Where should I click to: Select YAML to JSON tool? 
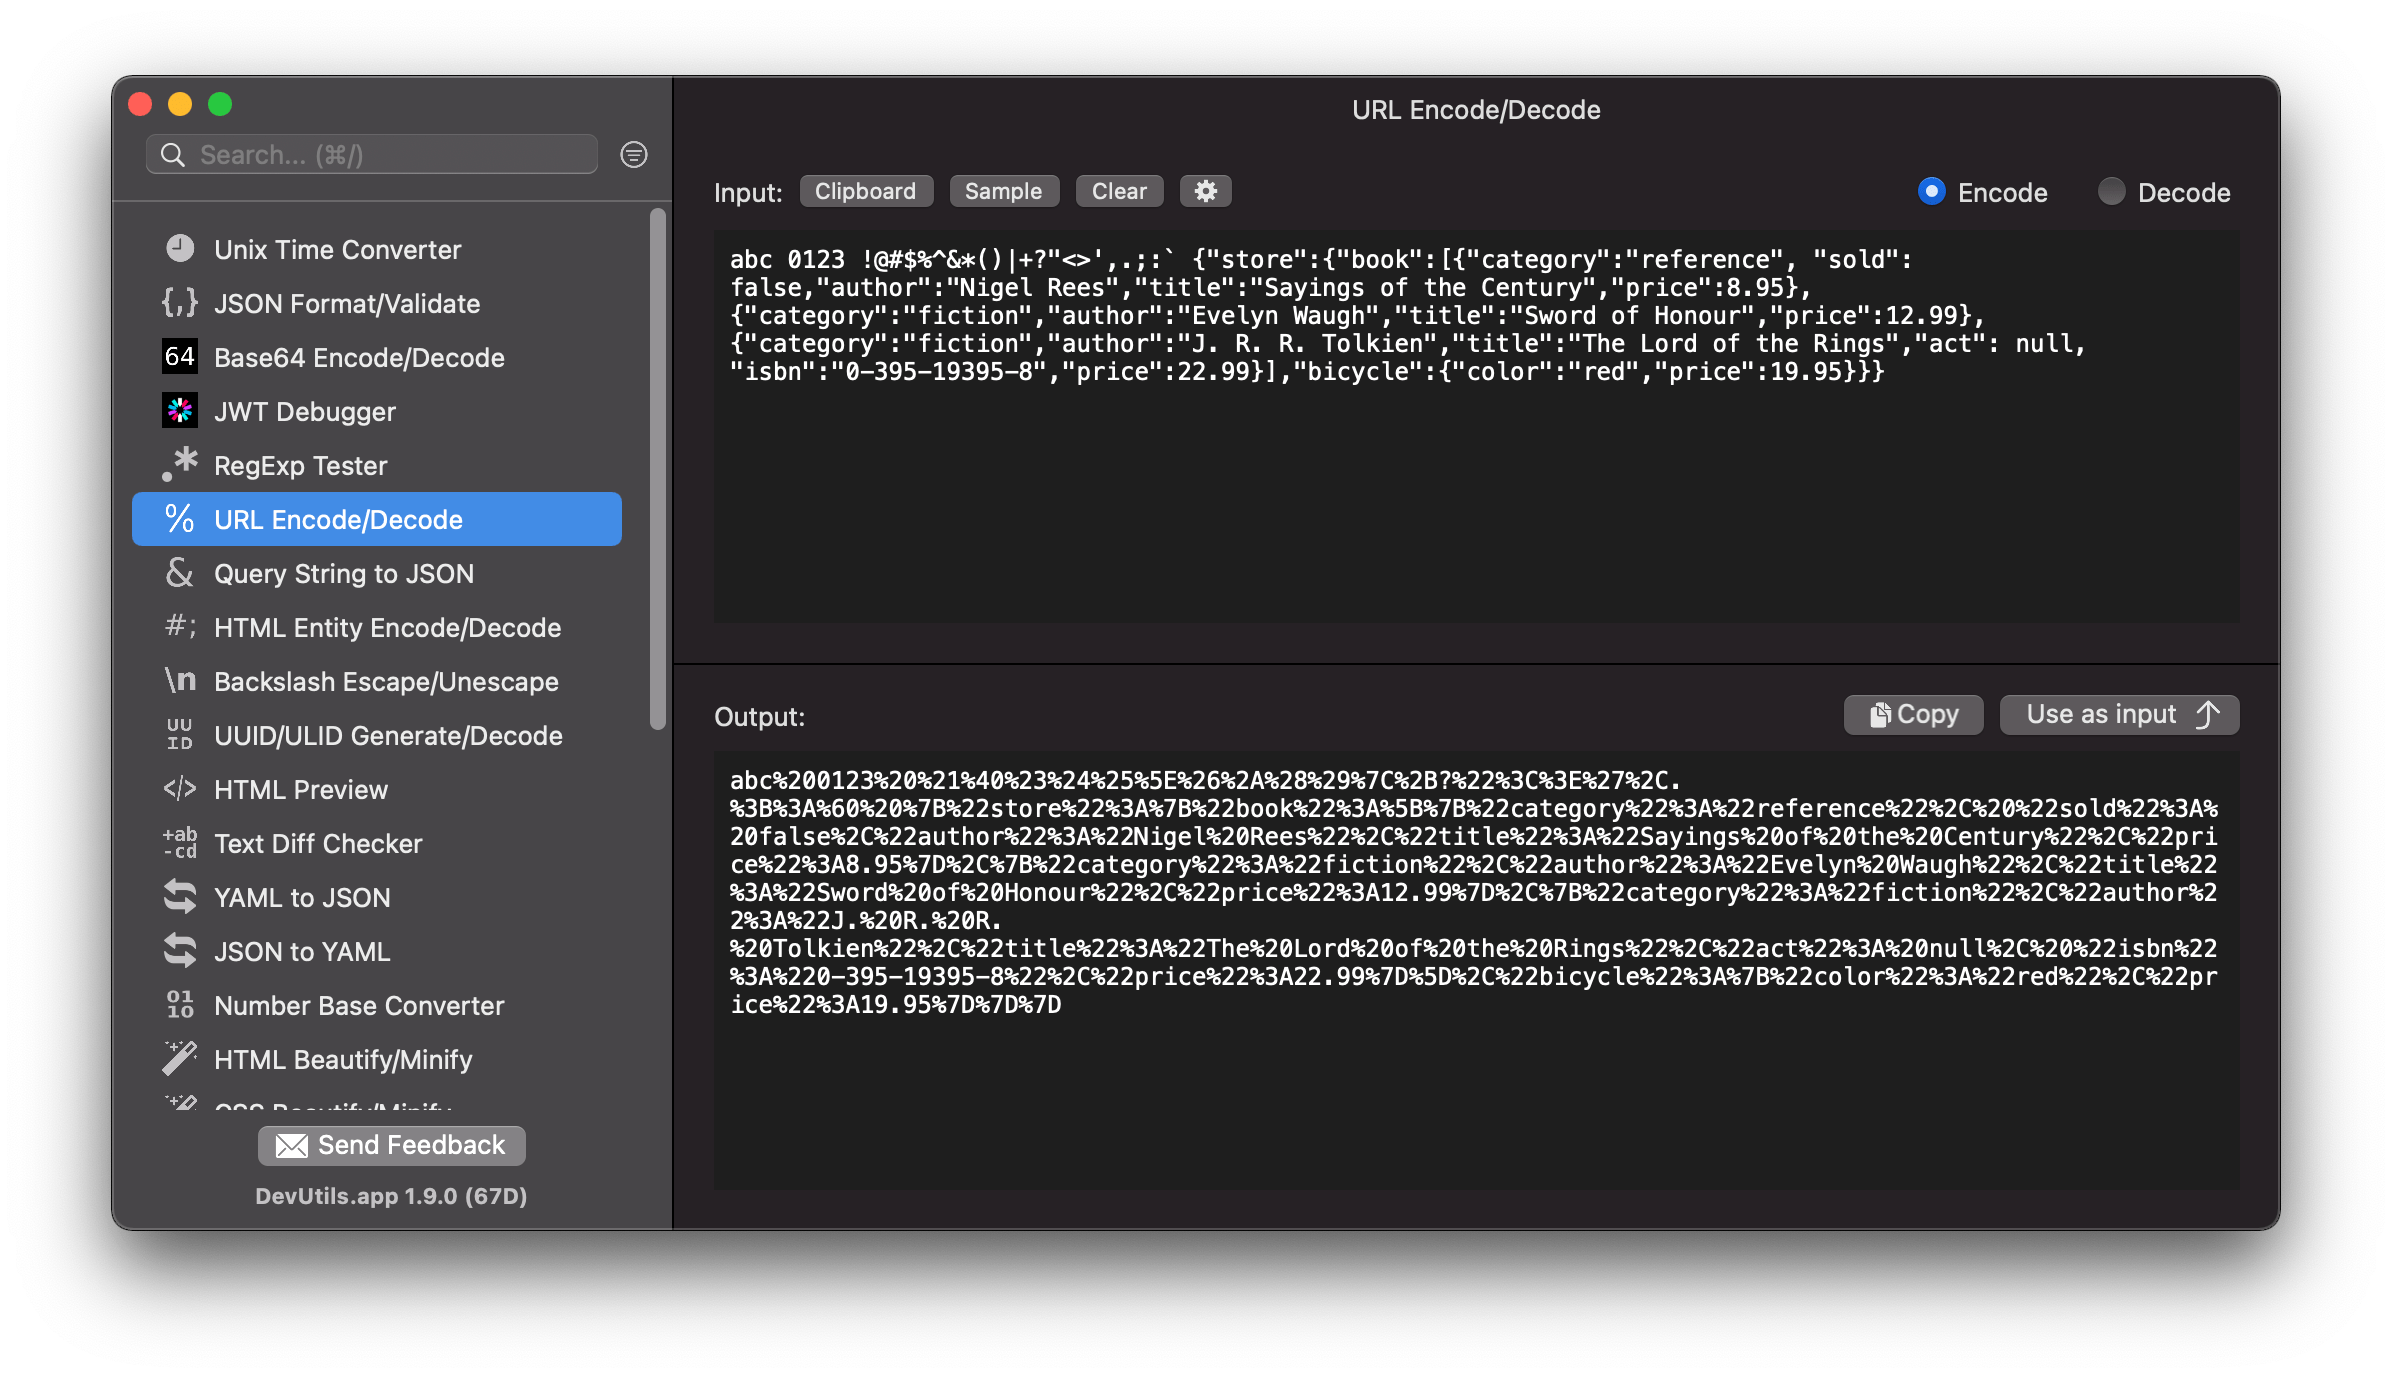pyautogui.click(x=304, y=898)
